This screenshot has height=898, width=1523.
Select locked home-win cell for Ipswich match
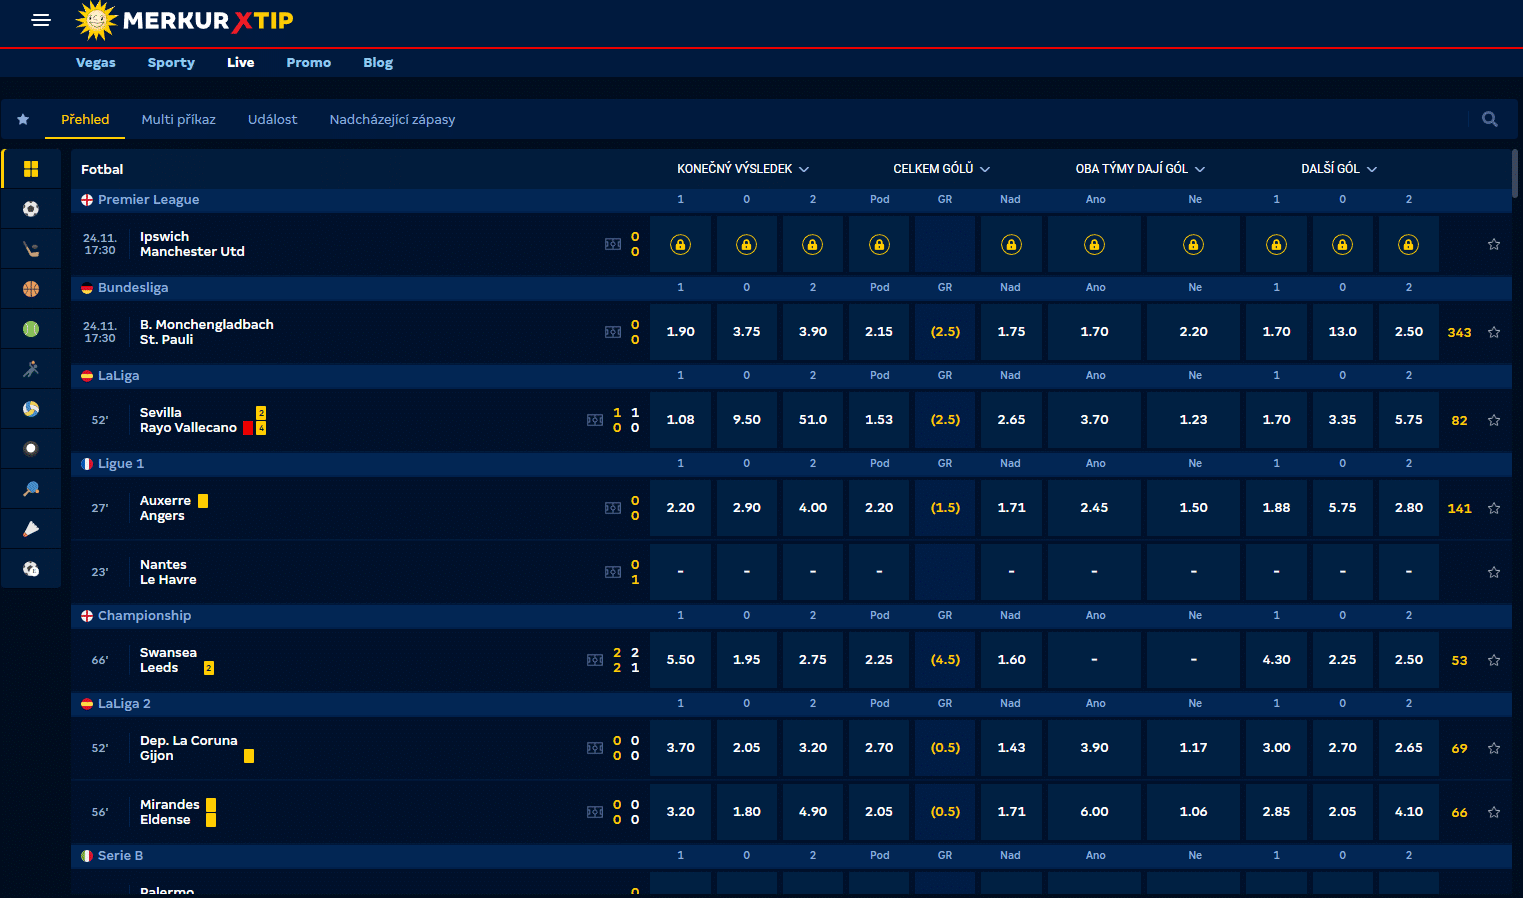pyautogui.click(x=681, y=244)
